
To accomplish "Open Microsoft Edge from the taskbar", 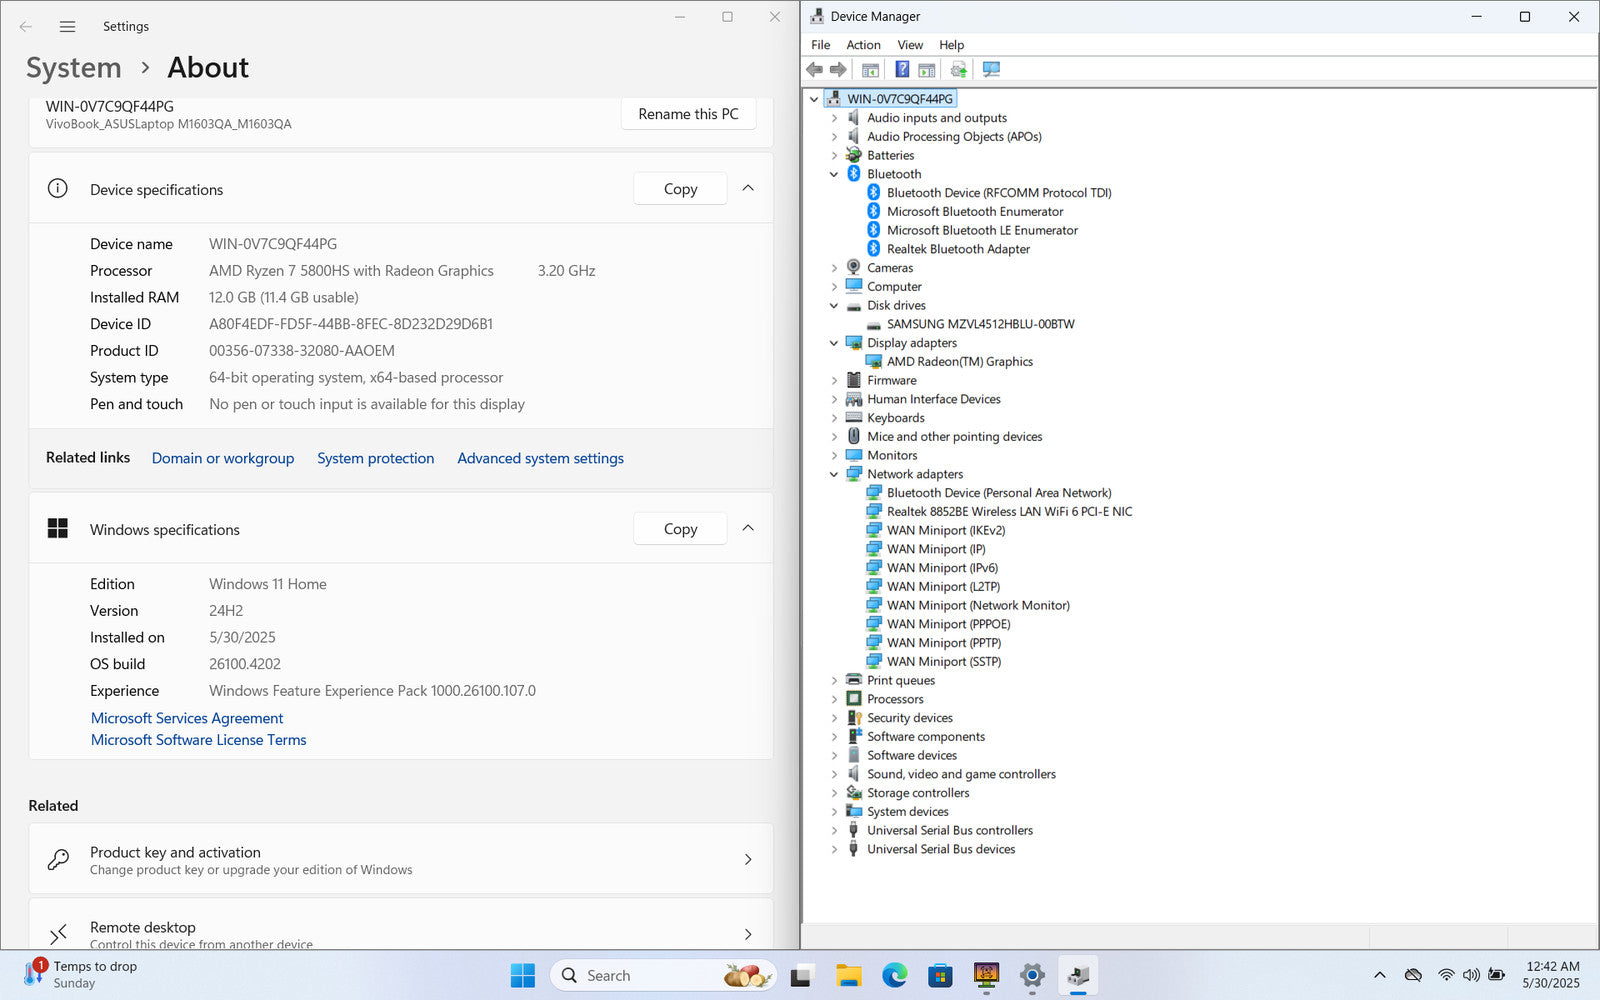I will pyautogui.click(x=894, y=976).
